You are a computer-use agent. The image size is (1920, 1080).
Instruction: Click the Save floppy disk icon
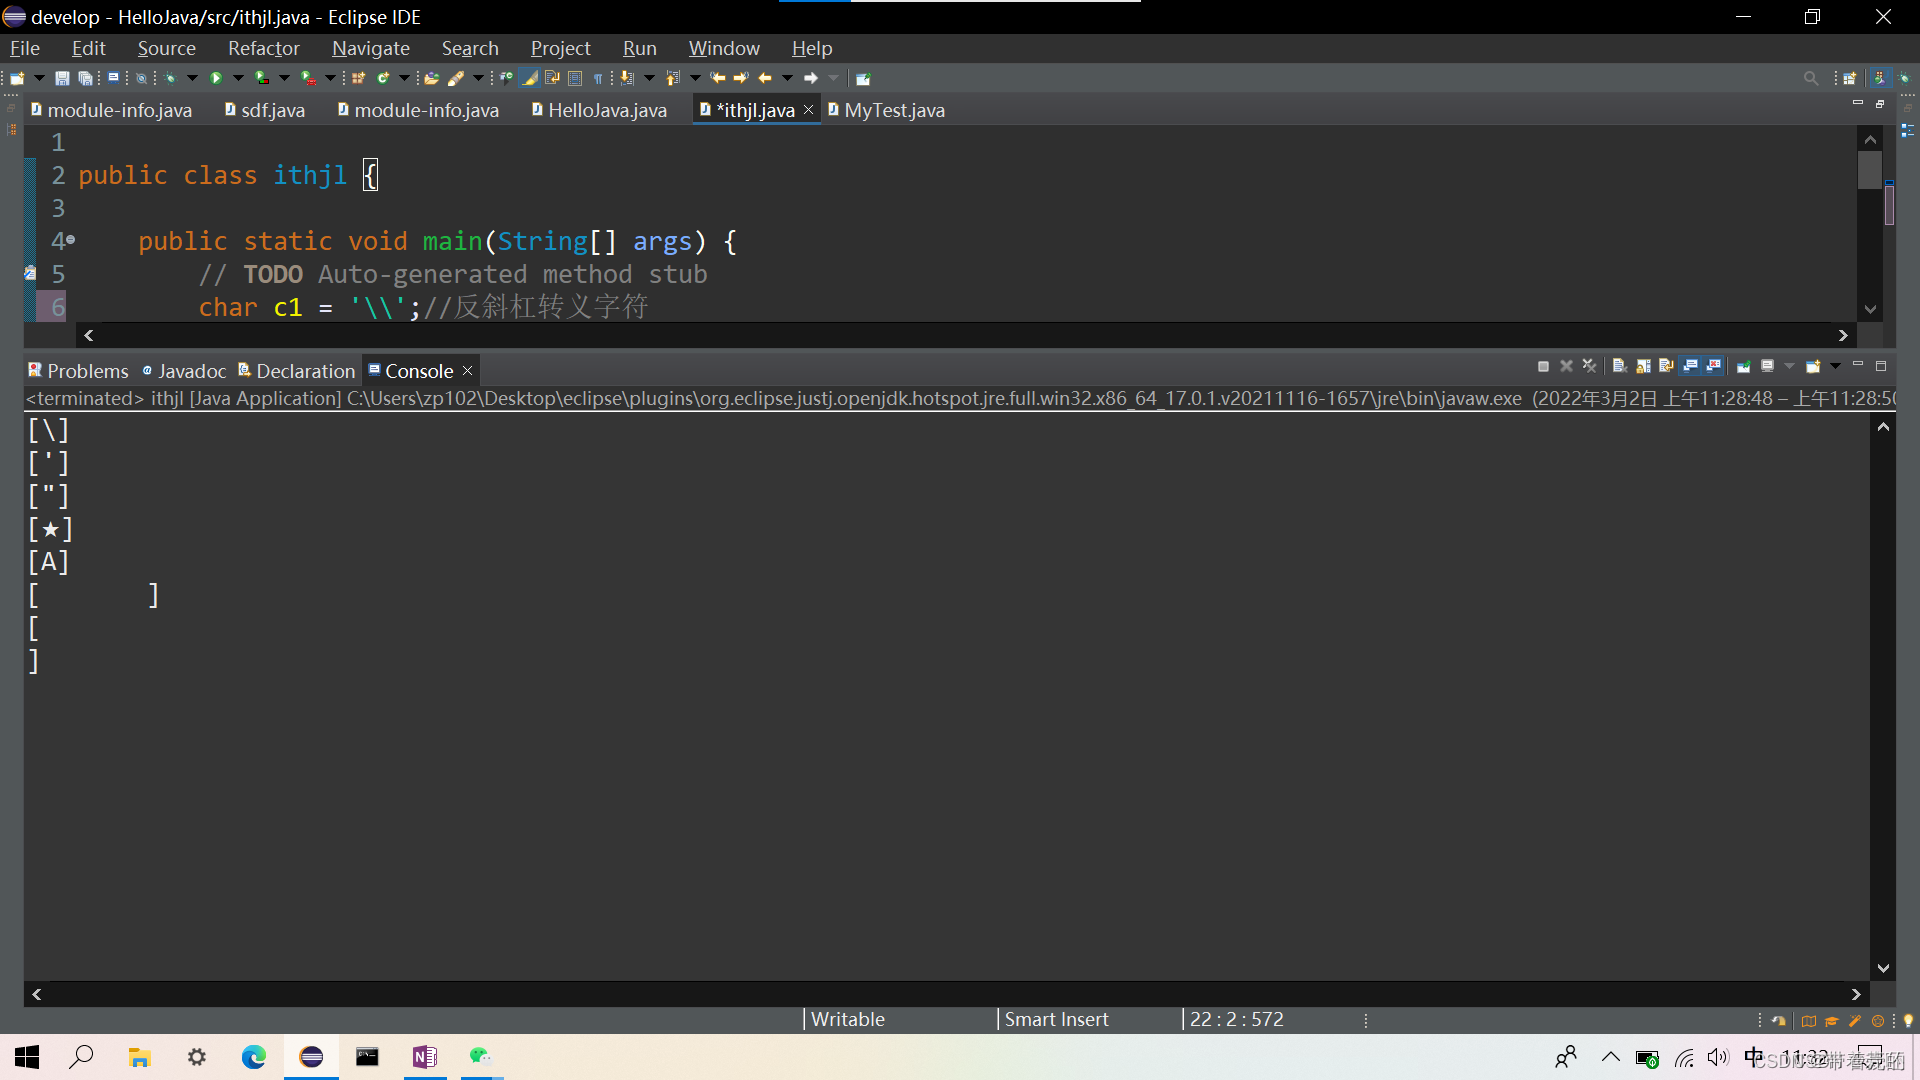click(x=62, y=78)
